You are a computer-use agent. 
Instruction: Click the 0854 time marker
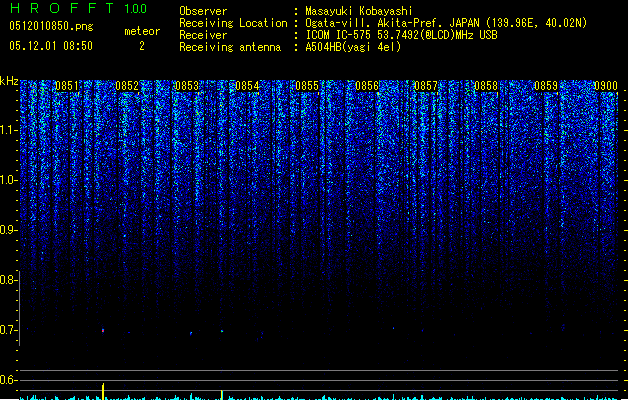(x=247, y=86)
